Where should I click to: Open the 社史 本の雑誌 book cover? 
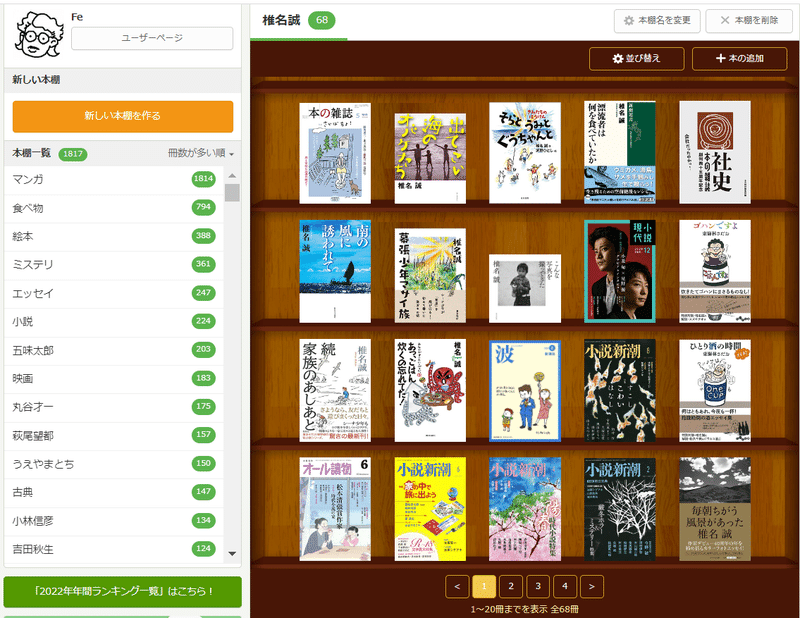[715, 153]
